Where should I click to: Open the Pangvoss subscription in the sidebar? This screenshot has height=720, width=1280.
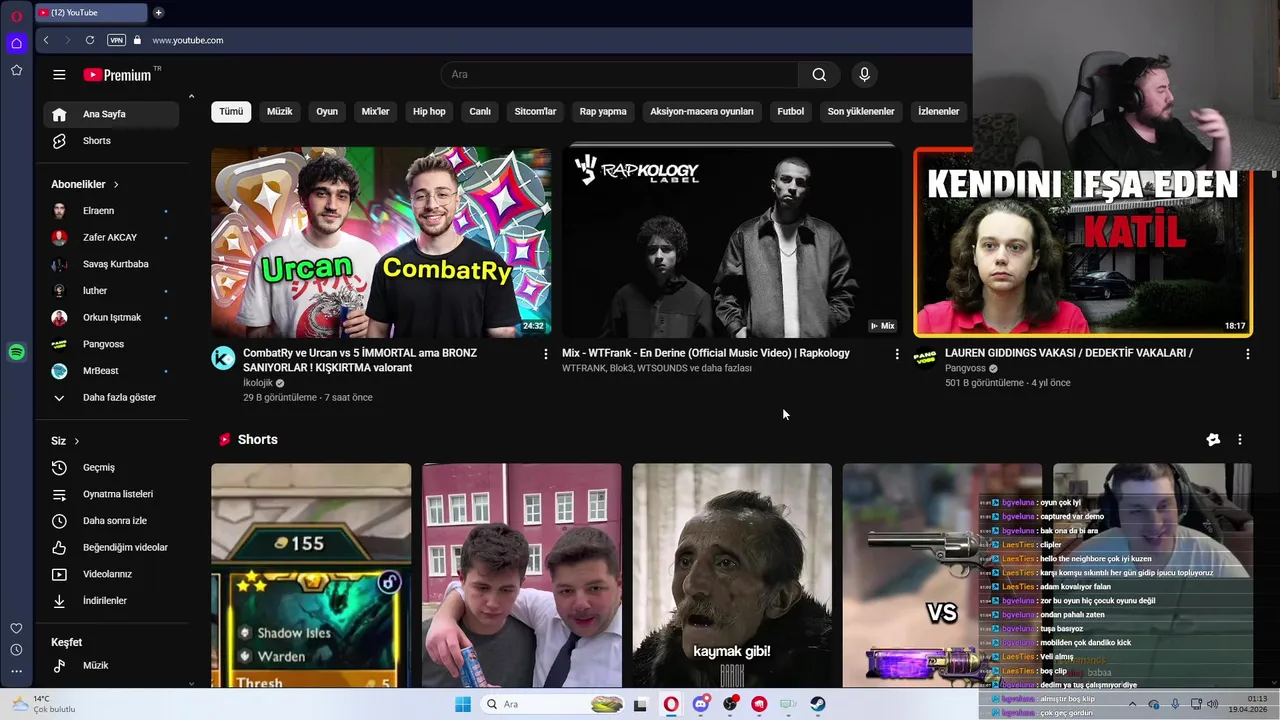tap(111, 344)
